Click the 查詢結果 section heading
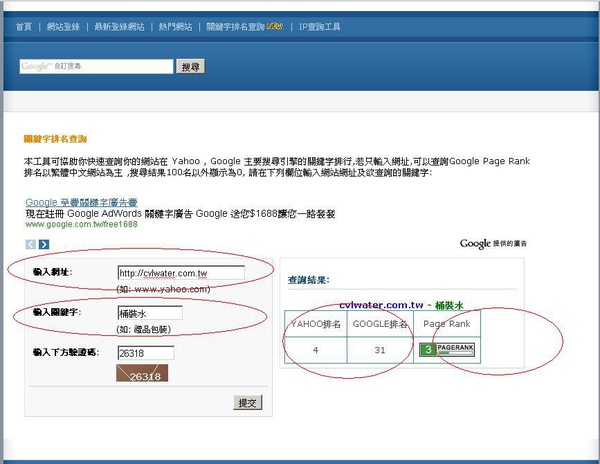The width and height of the screenshot is (600, 464). click(308, 280)
